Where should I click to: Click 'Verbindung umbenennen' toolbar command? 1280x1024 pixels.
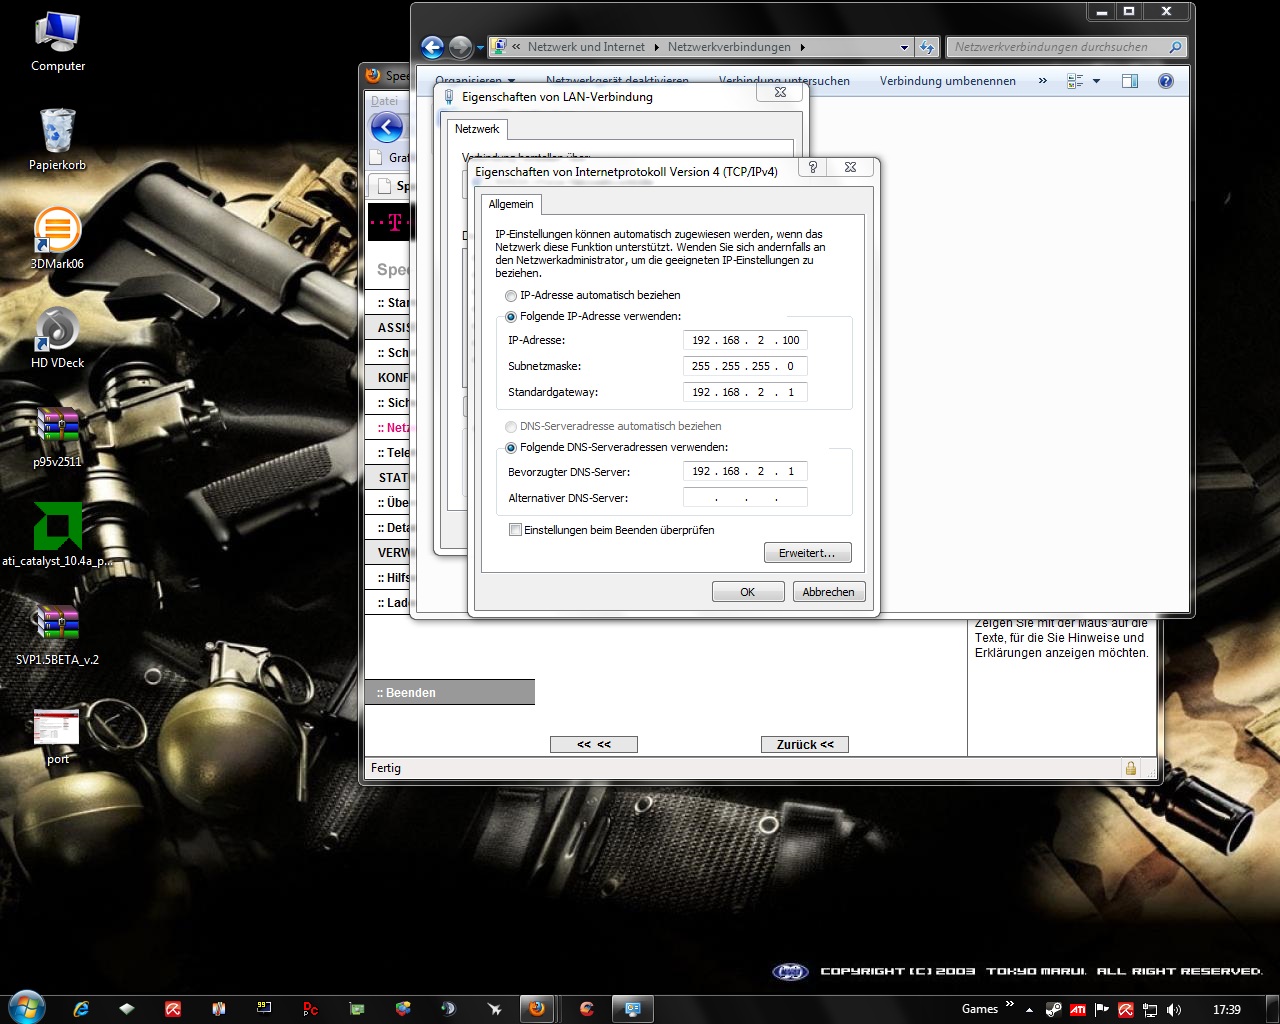coord(947,81)
